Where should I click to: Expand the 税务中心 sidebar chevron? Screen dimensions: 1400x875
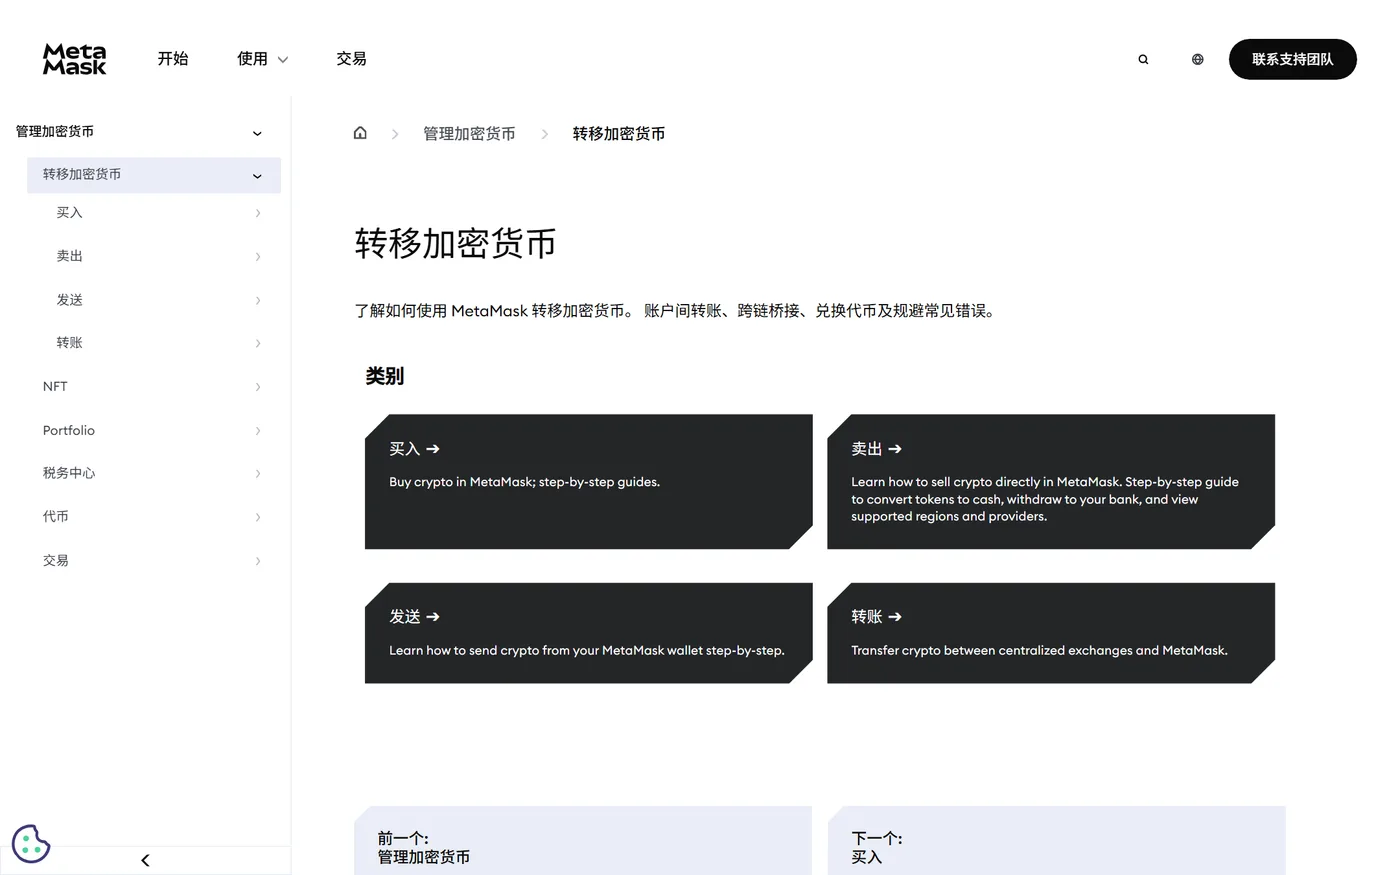pos(258,474)
